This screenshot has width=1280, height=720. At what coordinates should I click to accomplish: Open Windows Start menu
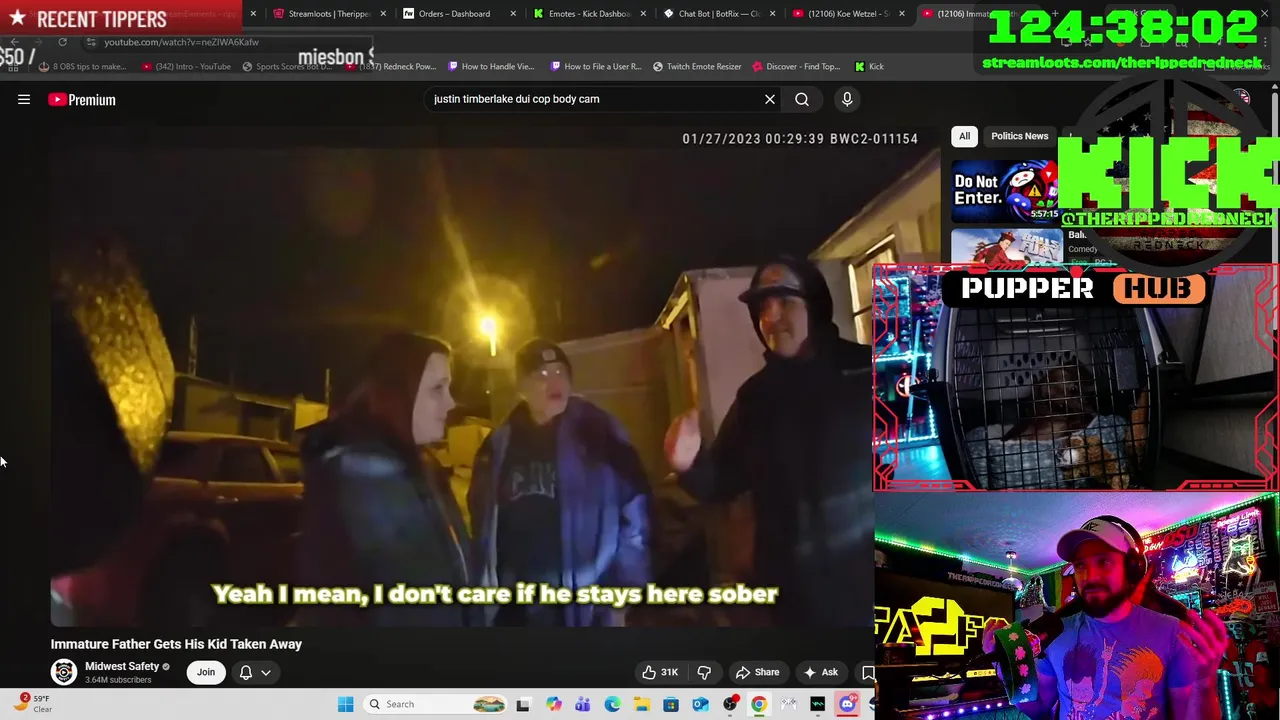[345, 704]
